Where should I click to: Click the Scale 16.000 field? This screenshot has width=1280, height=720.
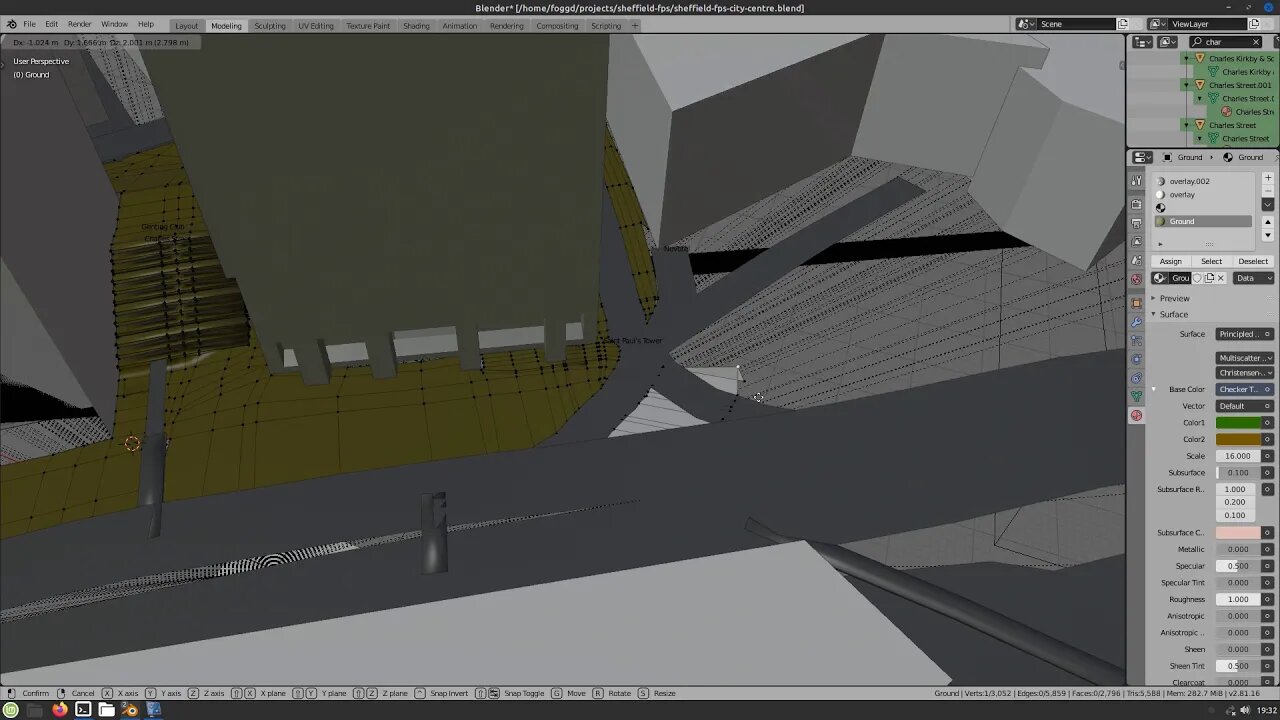[1238, 456]
